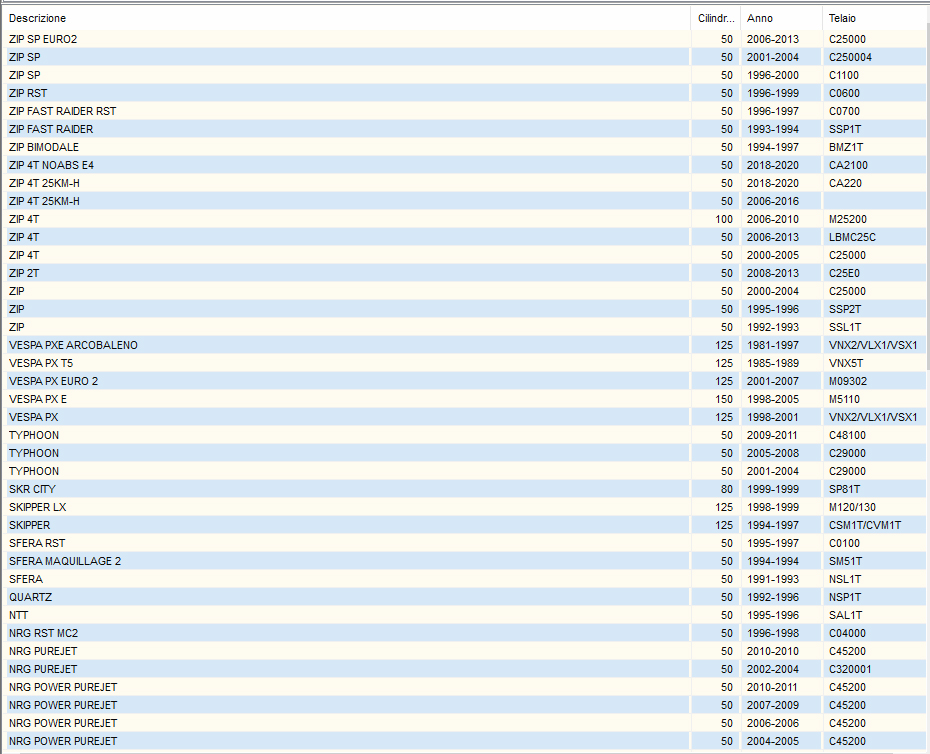930x754 pixels.
Task: Select the SKR CITY row
Action: click(464, 489)
